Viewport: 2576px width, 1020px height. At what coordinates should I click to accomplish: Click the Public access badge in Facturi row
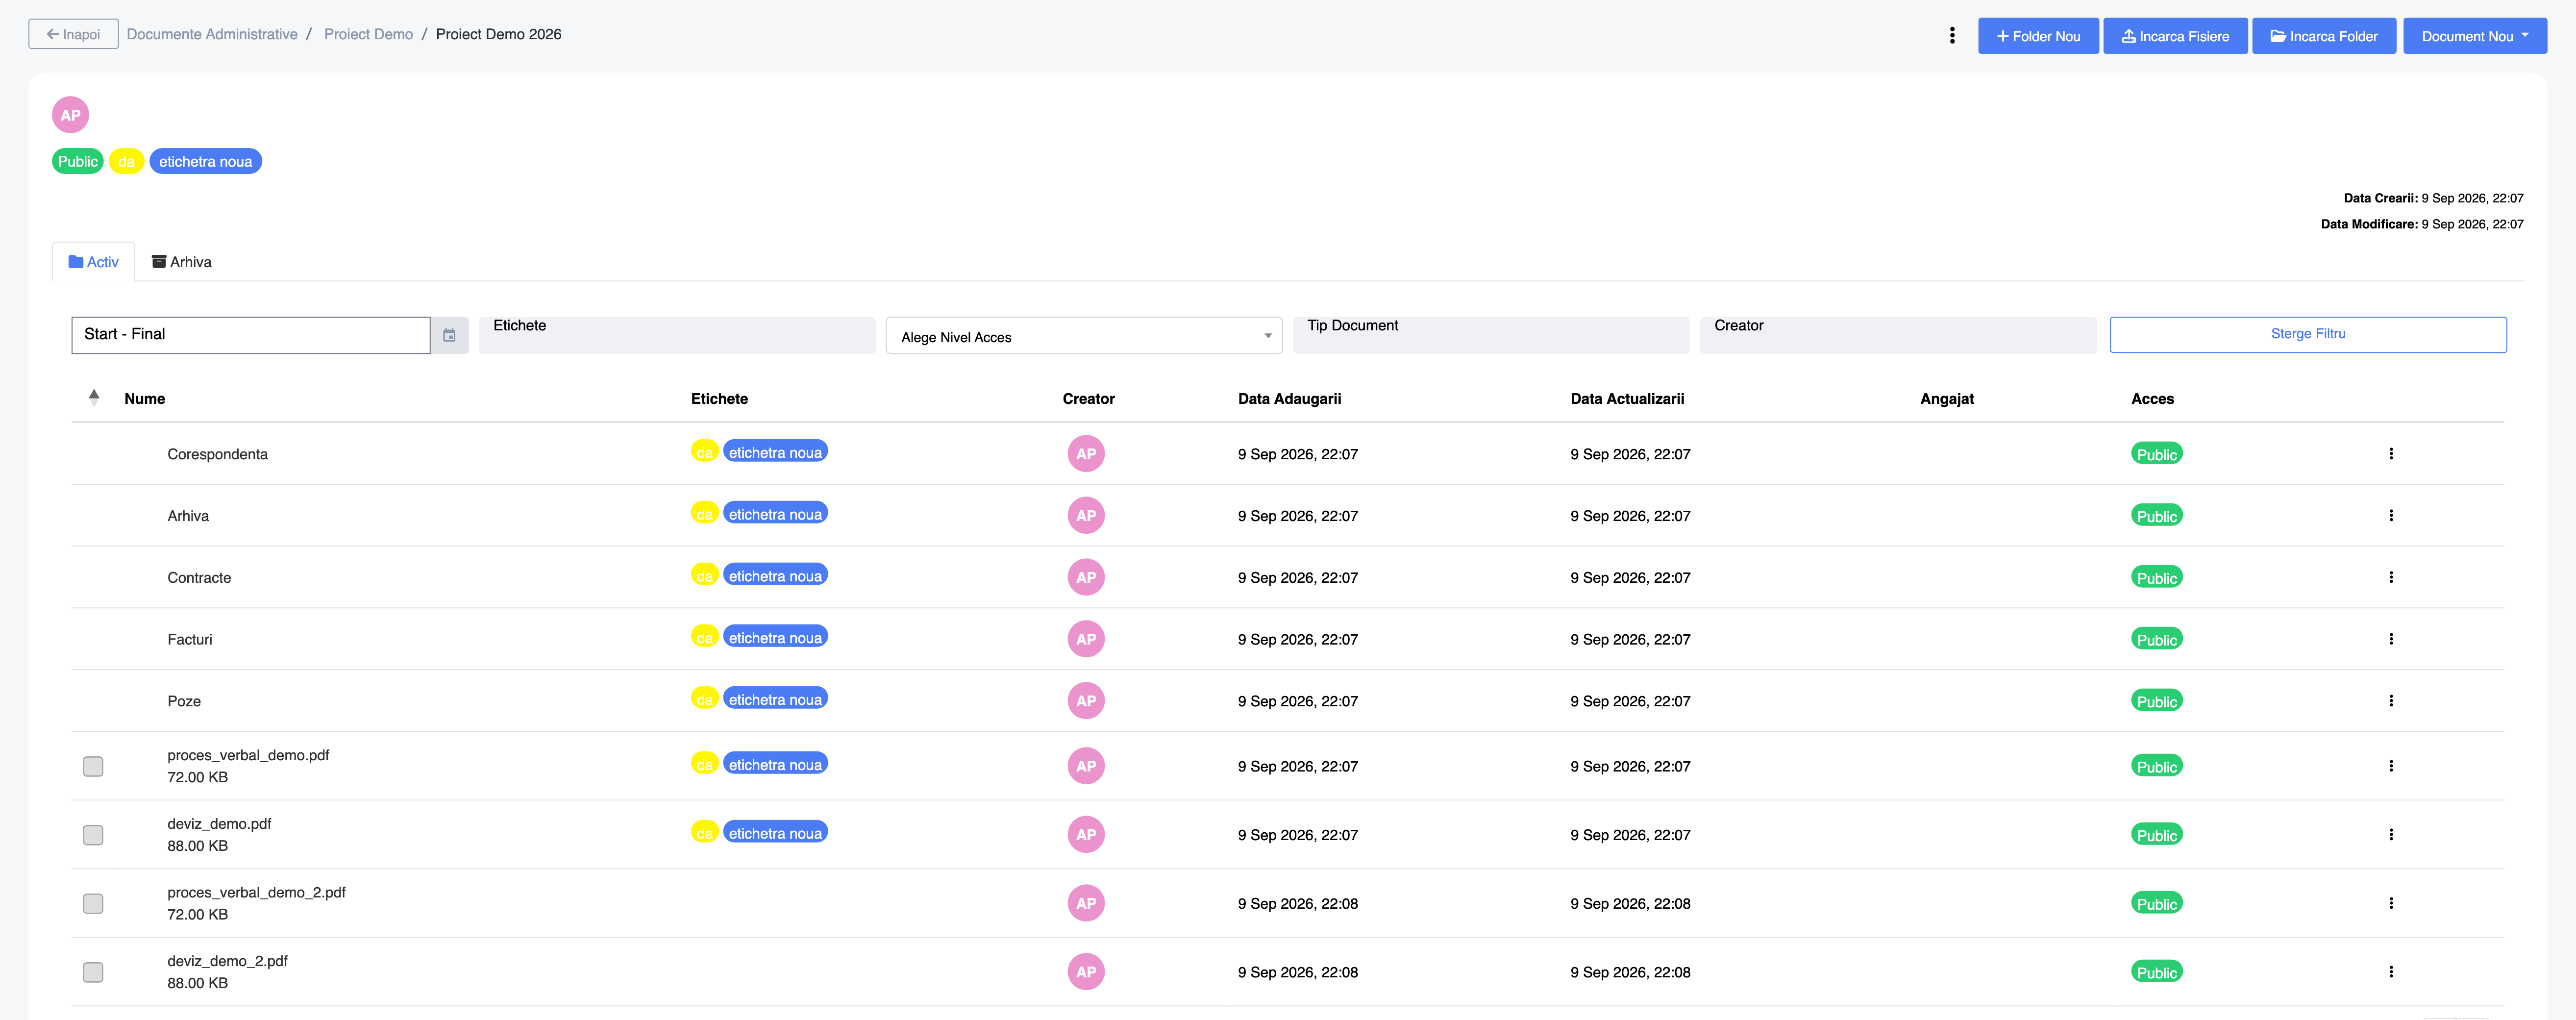tap(2156, 640)
